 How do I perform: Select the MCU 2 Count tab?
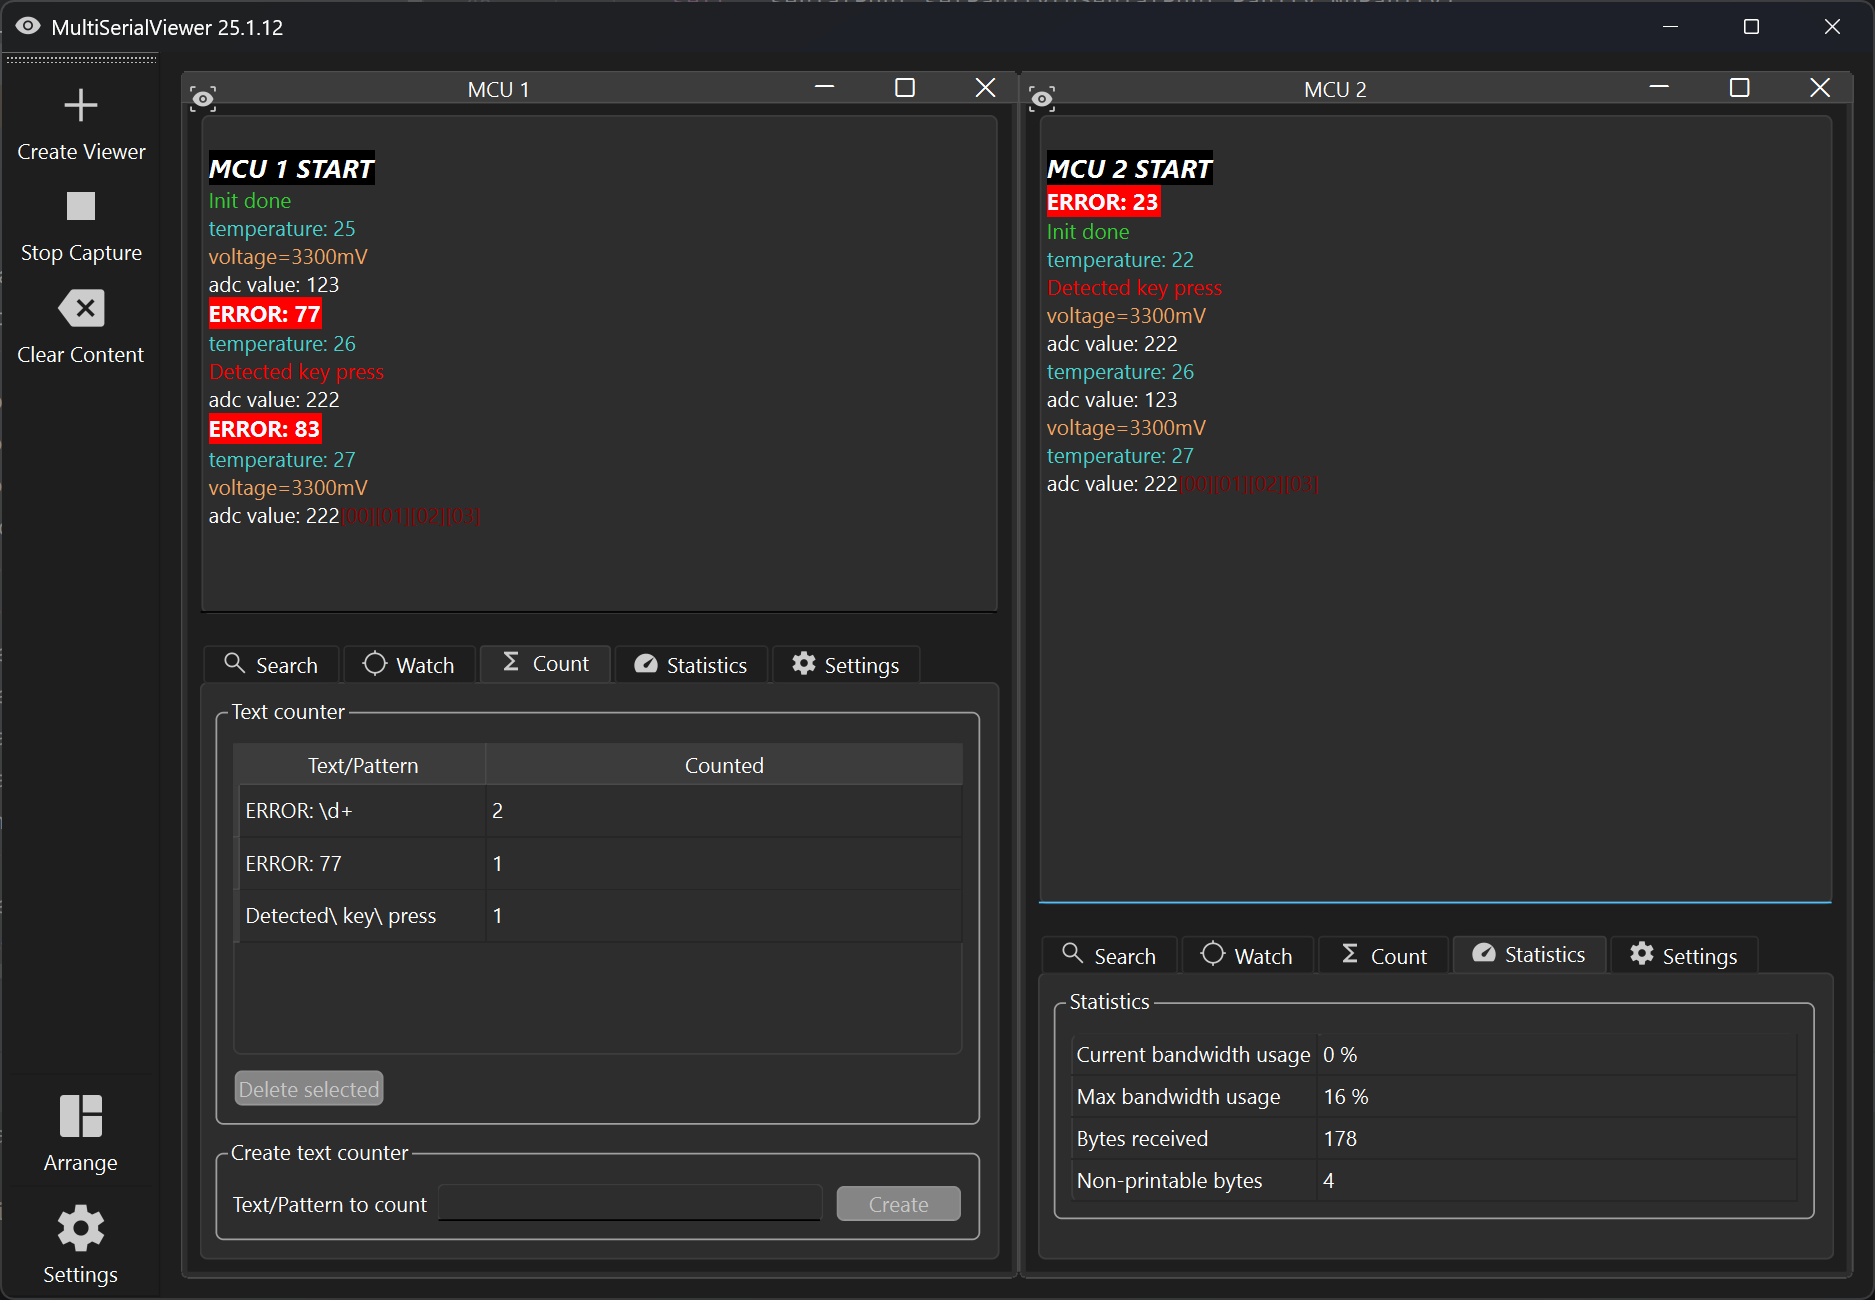pyautogui.click(x=1384, y=956)
